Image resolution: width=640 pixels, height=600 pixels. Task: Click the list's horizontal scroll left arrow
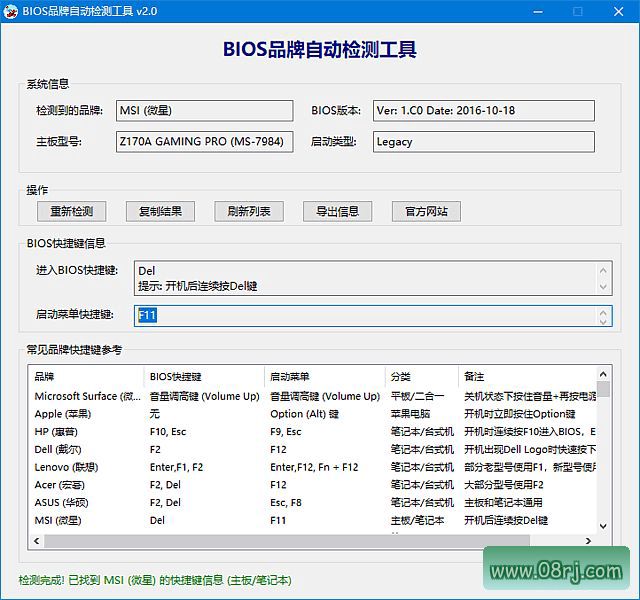pyautogui.click(x=37, y=541)
